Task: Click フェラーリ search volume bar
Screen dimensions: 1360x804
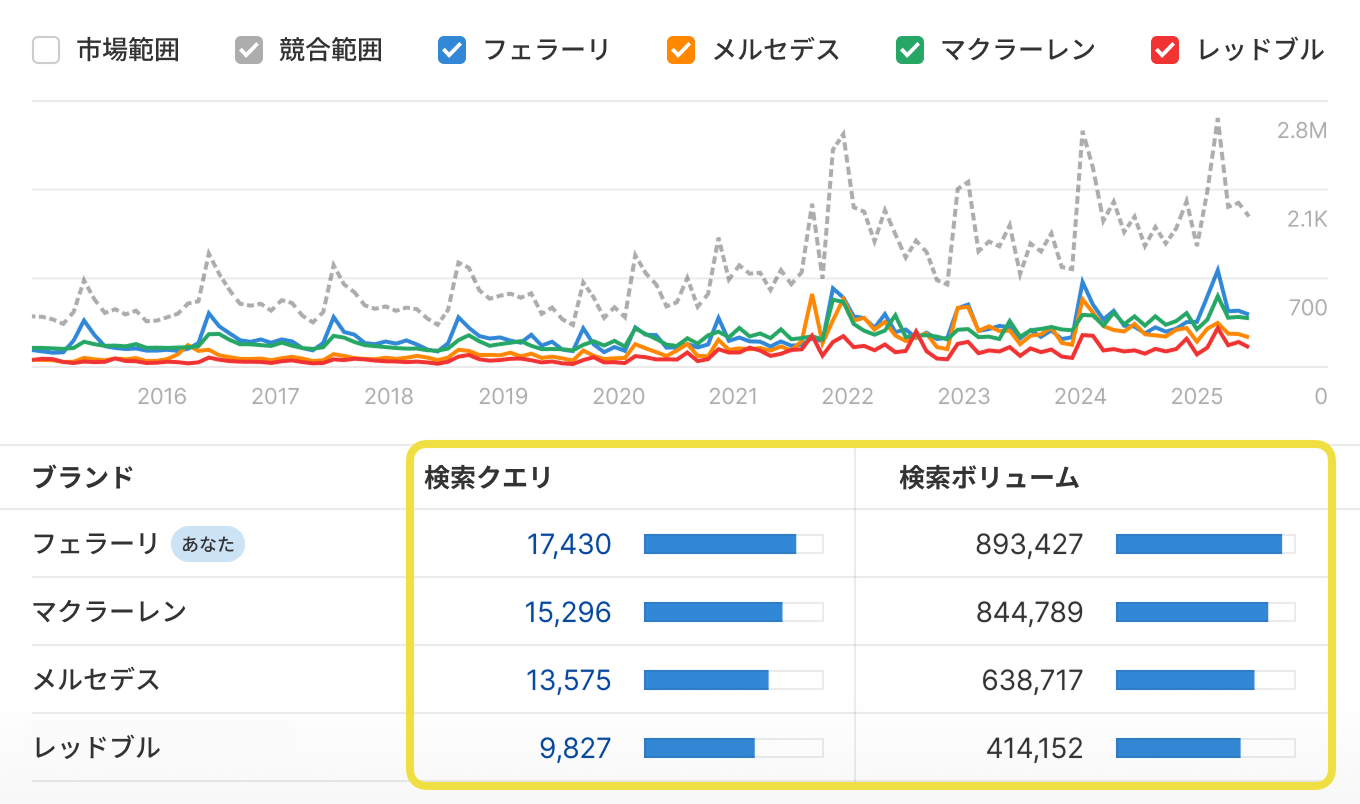Action: point(1204,544)
